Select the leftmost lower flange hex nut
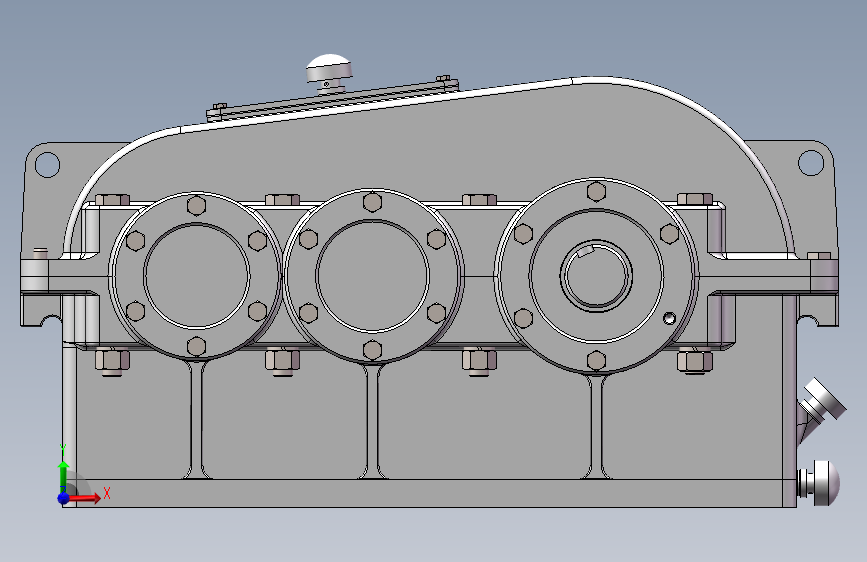 point(112,362)
